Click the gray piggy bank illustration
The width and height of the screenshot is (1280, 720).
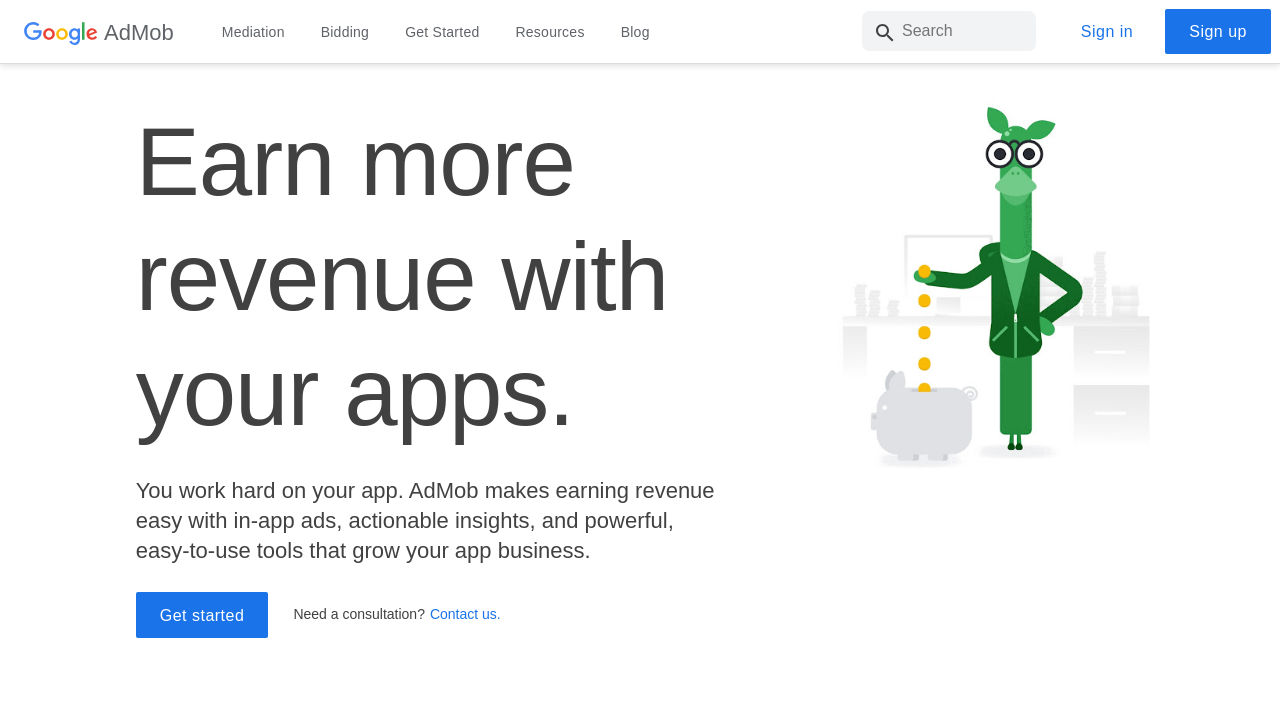(x=922, y=420)
